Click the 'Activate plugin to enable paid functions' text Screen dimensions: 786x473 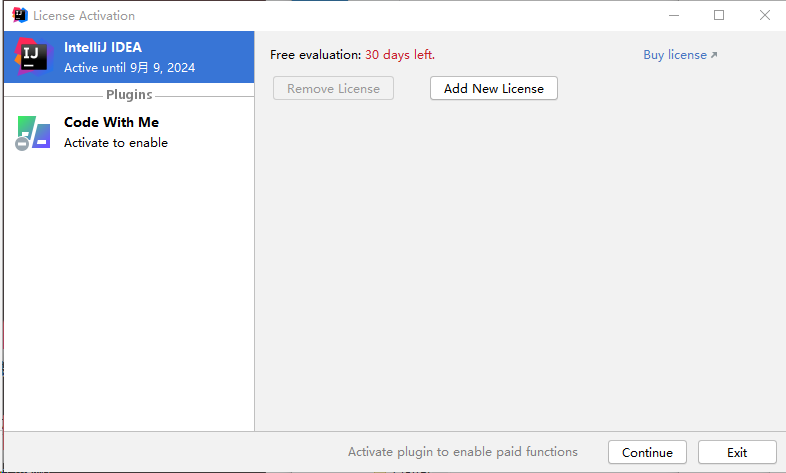(x=463, y=452)
